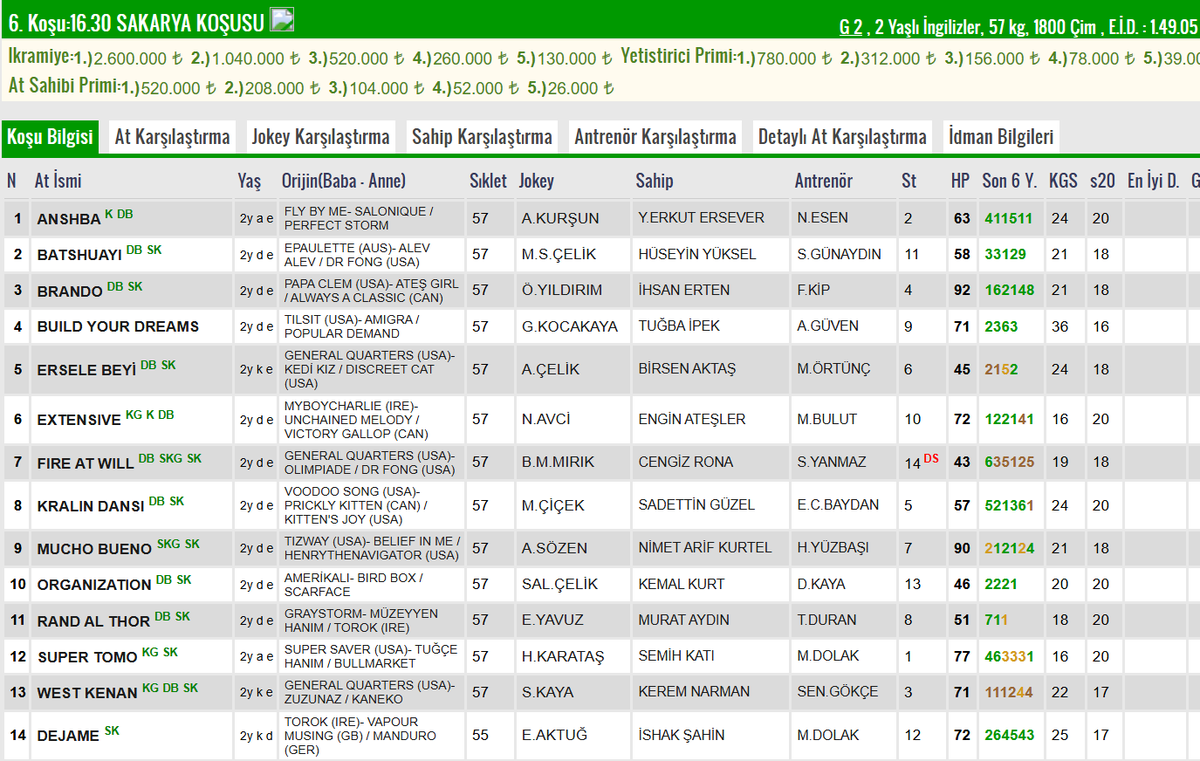Screen dimensions: 1200x761
Task: Click jockey N.AVCİ
Action: 545,419
